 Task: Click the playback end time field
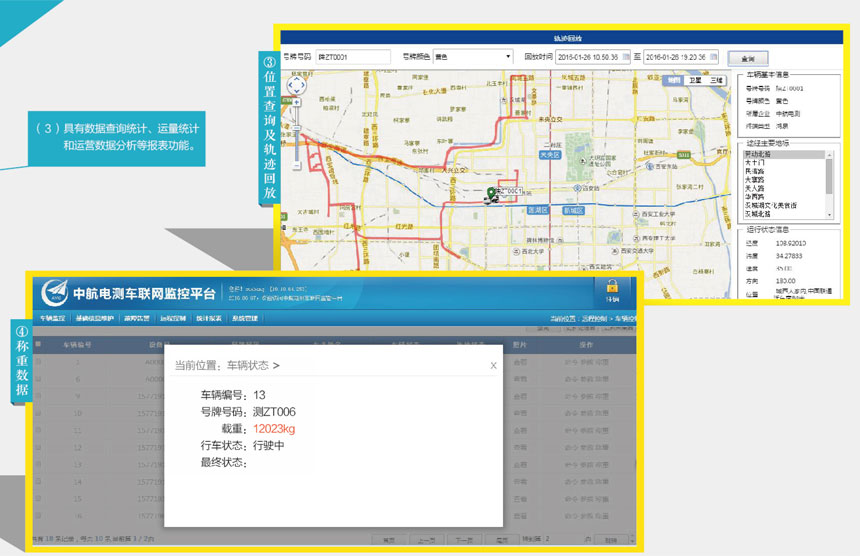coord(681,56)
